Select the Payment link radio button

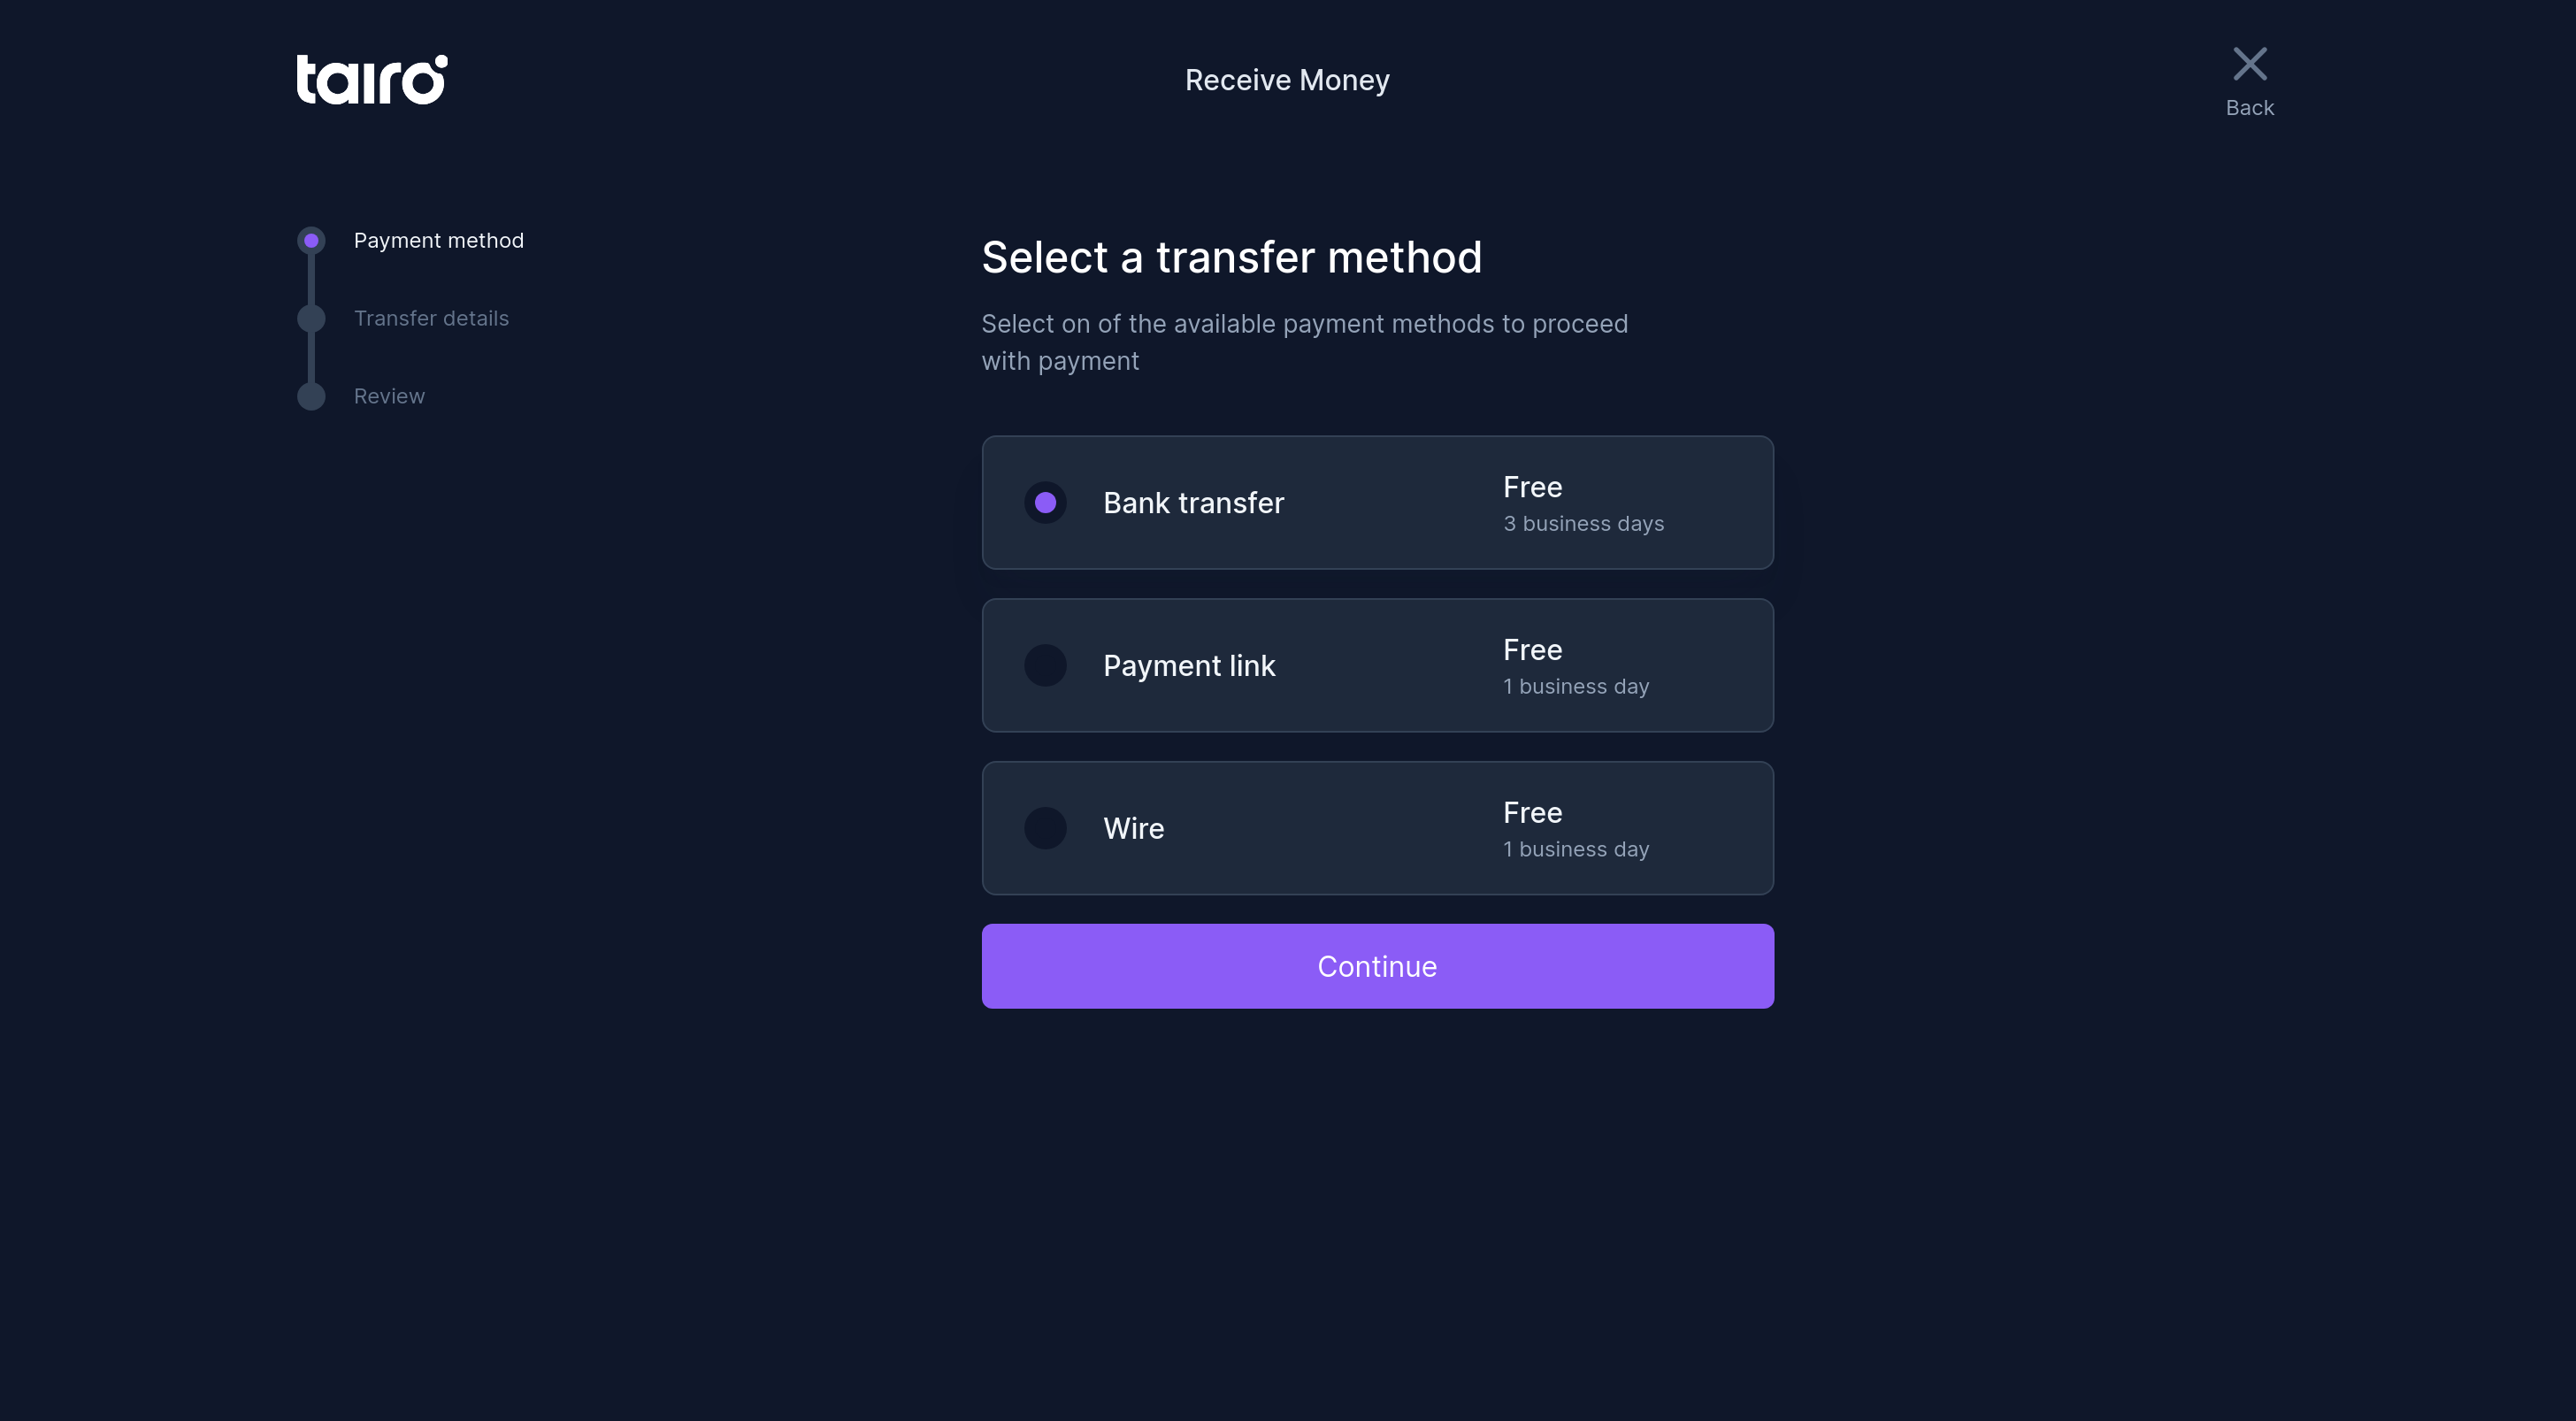[1045, 666]
